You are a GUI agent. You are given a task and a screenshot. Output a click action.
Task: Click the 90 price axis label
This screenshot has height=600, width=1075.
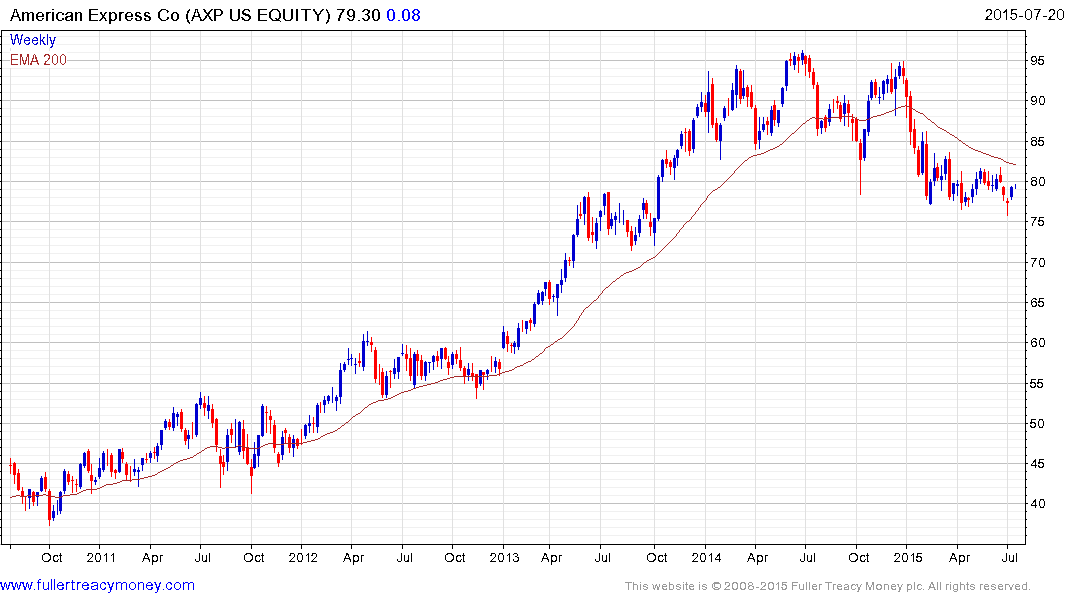[1037, 101]
